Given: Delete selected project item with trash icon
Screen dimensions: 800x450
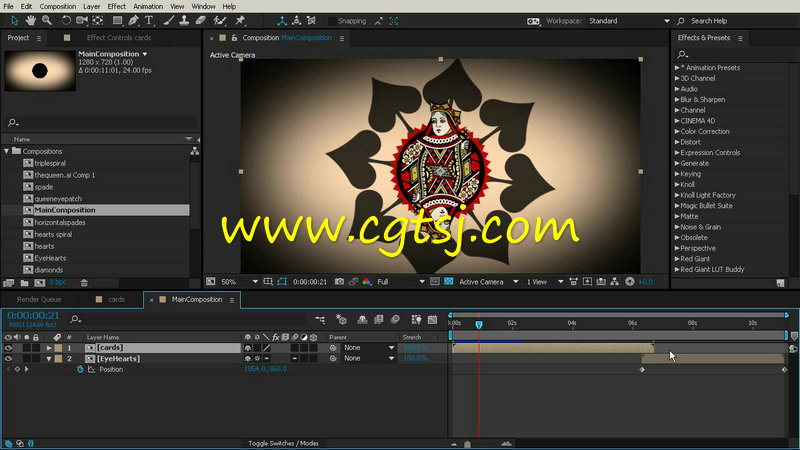Looking at the screenshot, I should tap(84, 283).
